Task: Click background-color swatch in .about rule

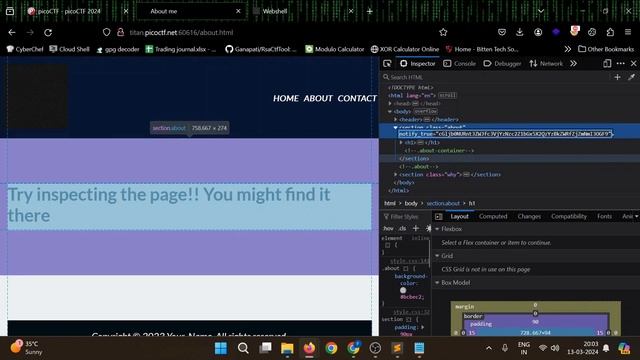Action: pyautogui.click(x=403, y=290)
